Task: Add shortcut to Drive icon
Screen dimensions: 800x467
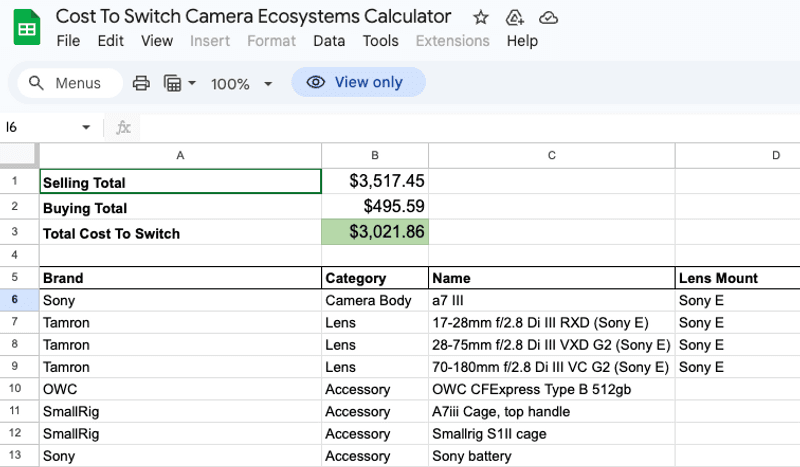Action: click(x=514, y=18)
